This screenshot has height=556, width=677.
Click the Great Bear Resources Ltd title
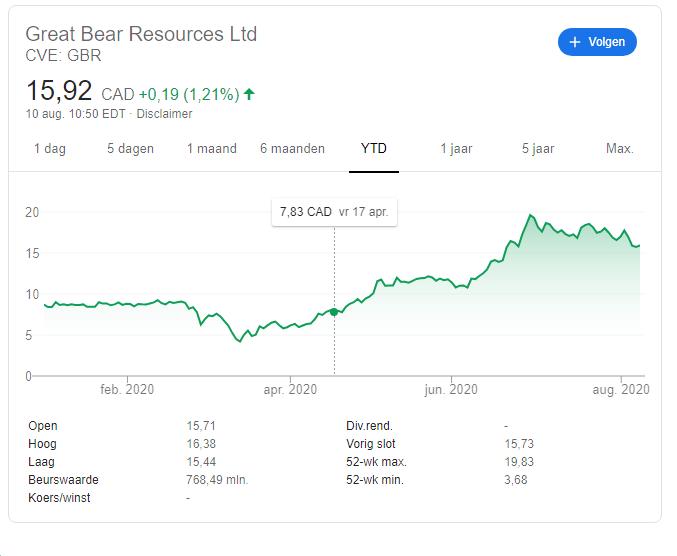tap(141, 34)
